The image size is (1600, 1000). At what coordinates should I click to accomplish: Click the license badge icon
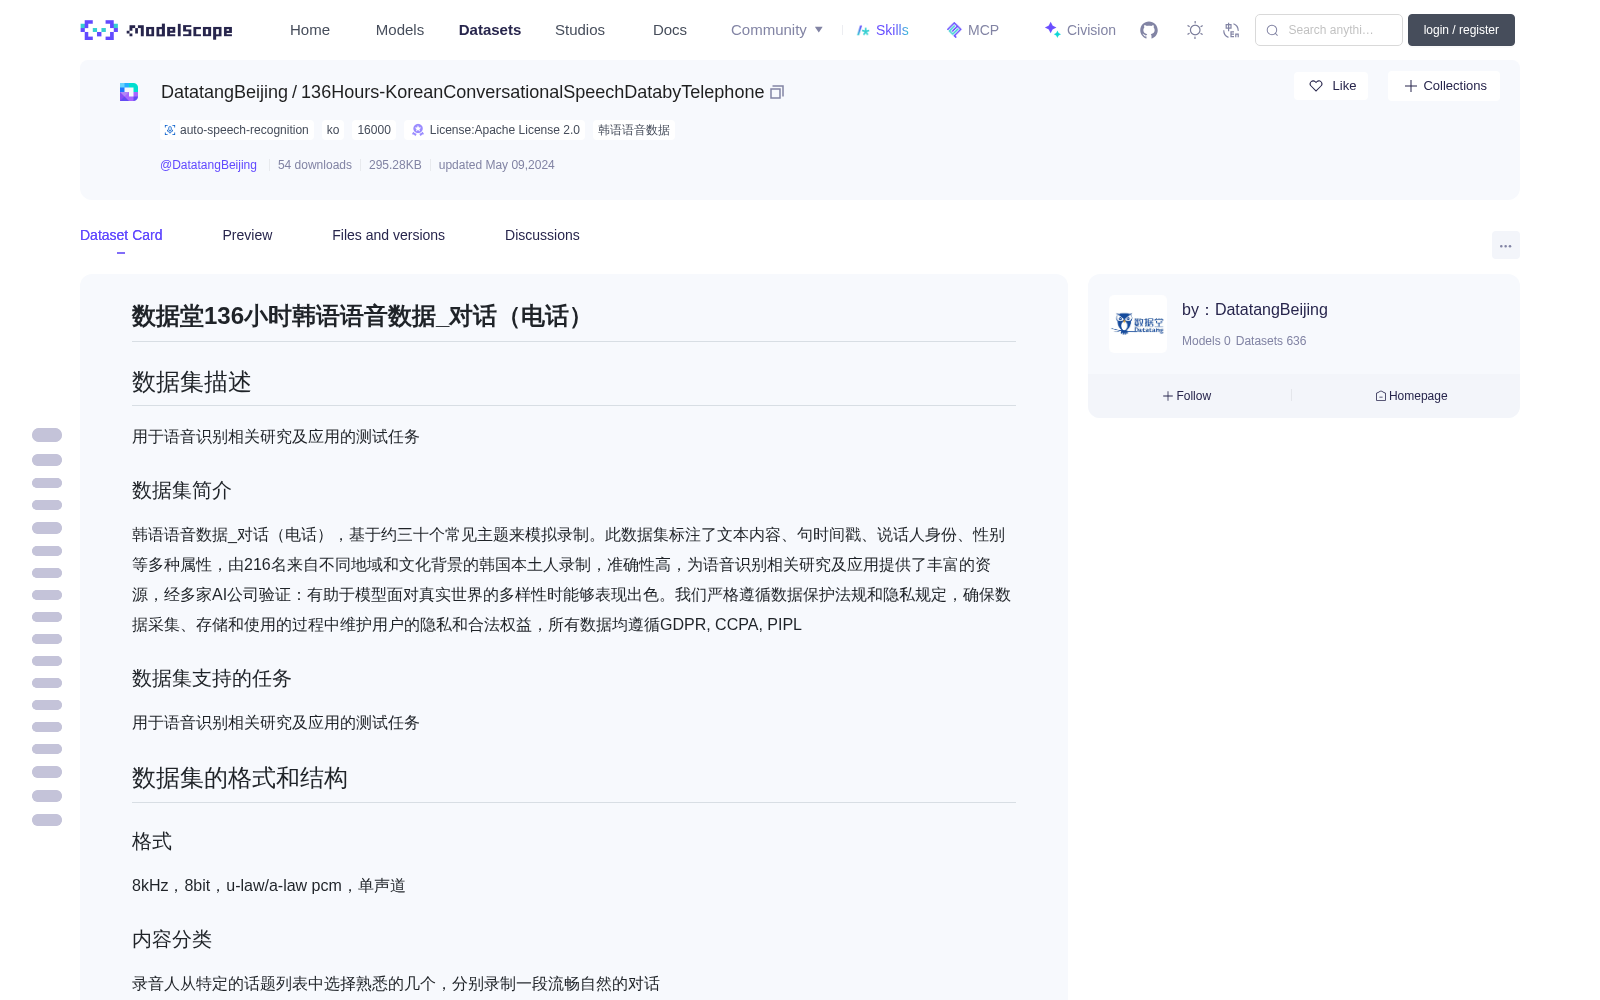(x=418, y=130)
